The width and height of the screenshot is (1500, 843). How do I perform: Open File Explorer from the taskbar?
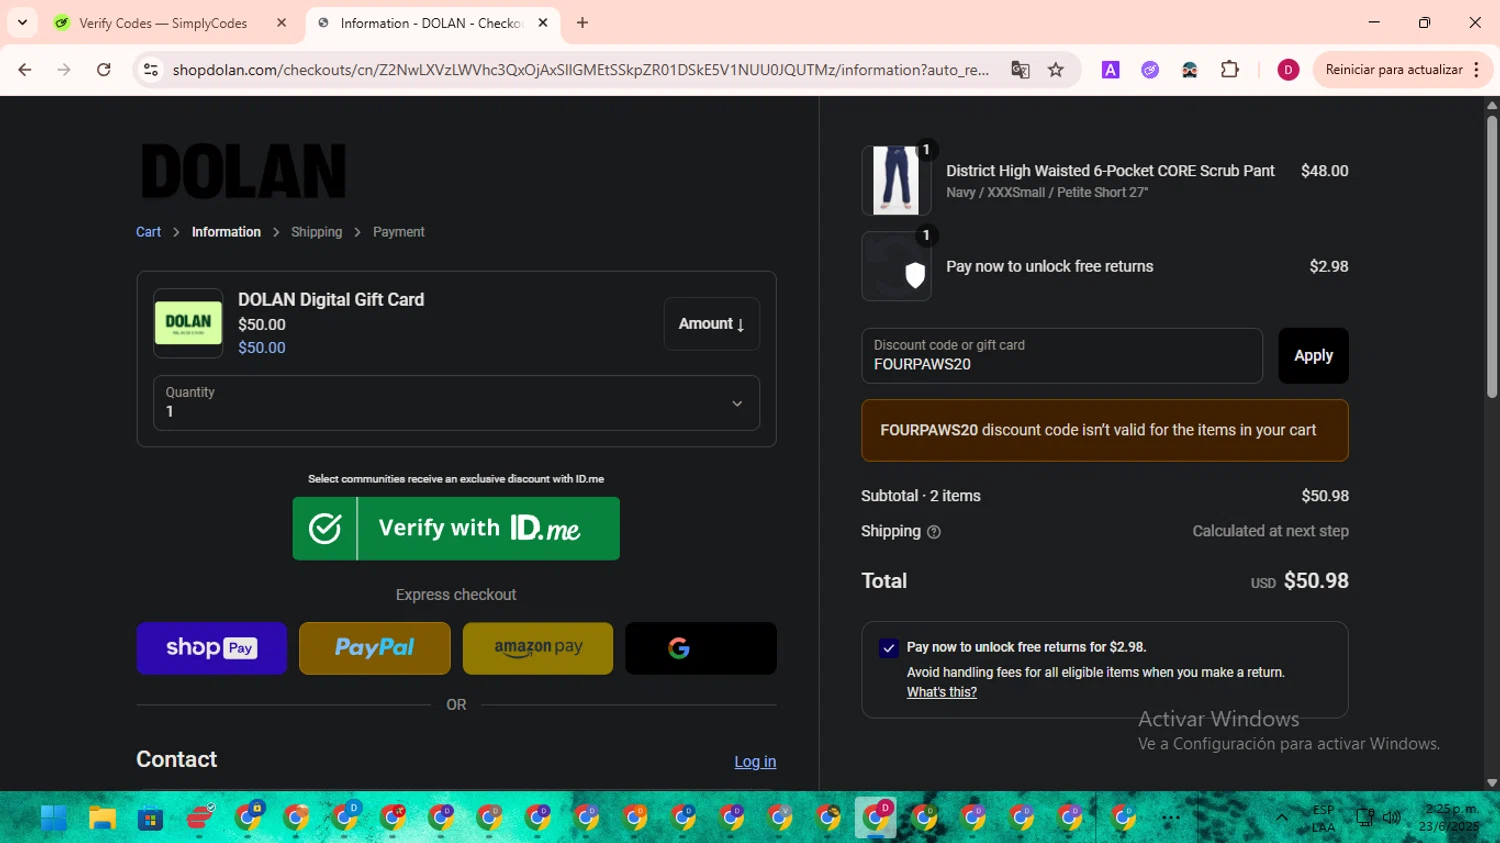pyautogui.click(x=102, y=818)
